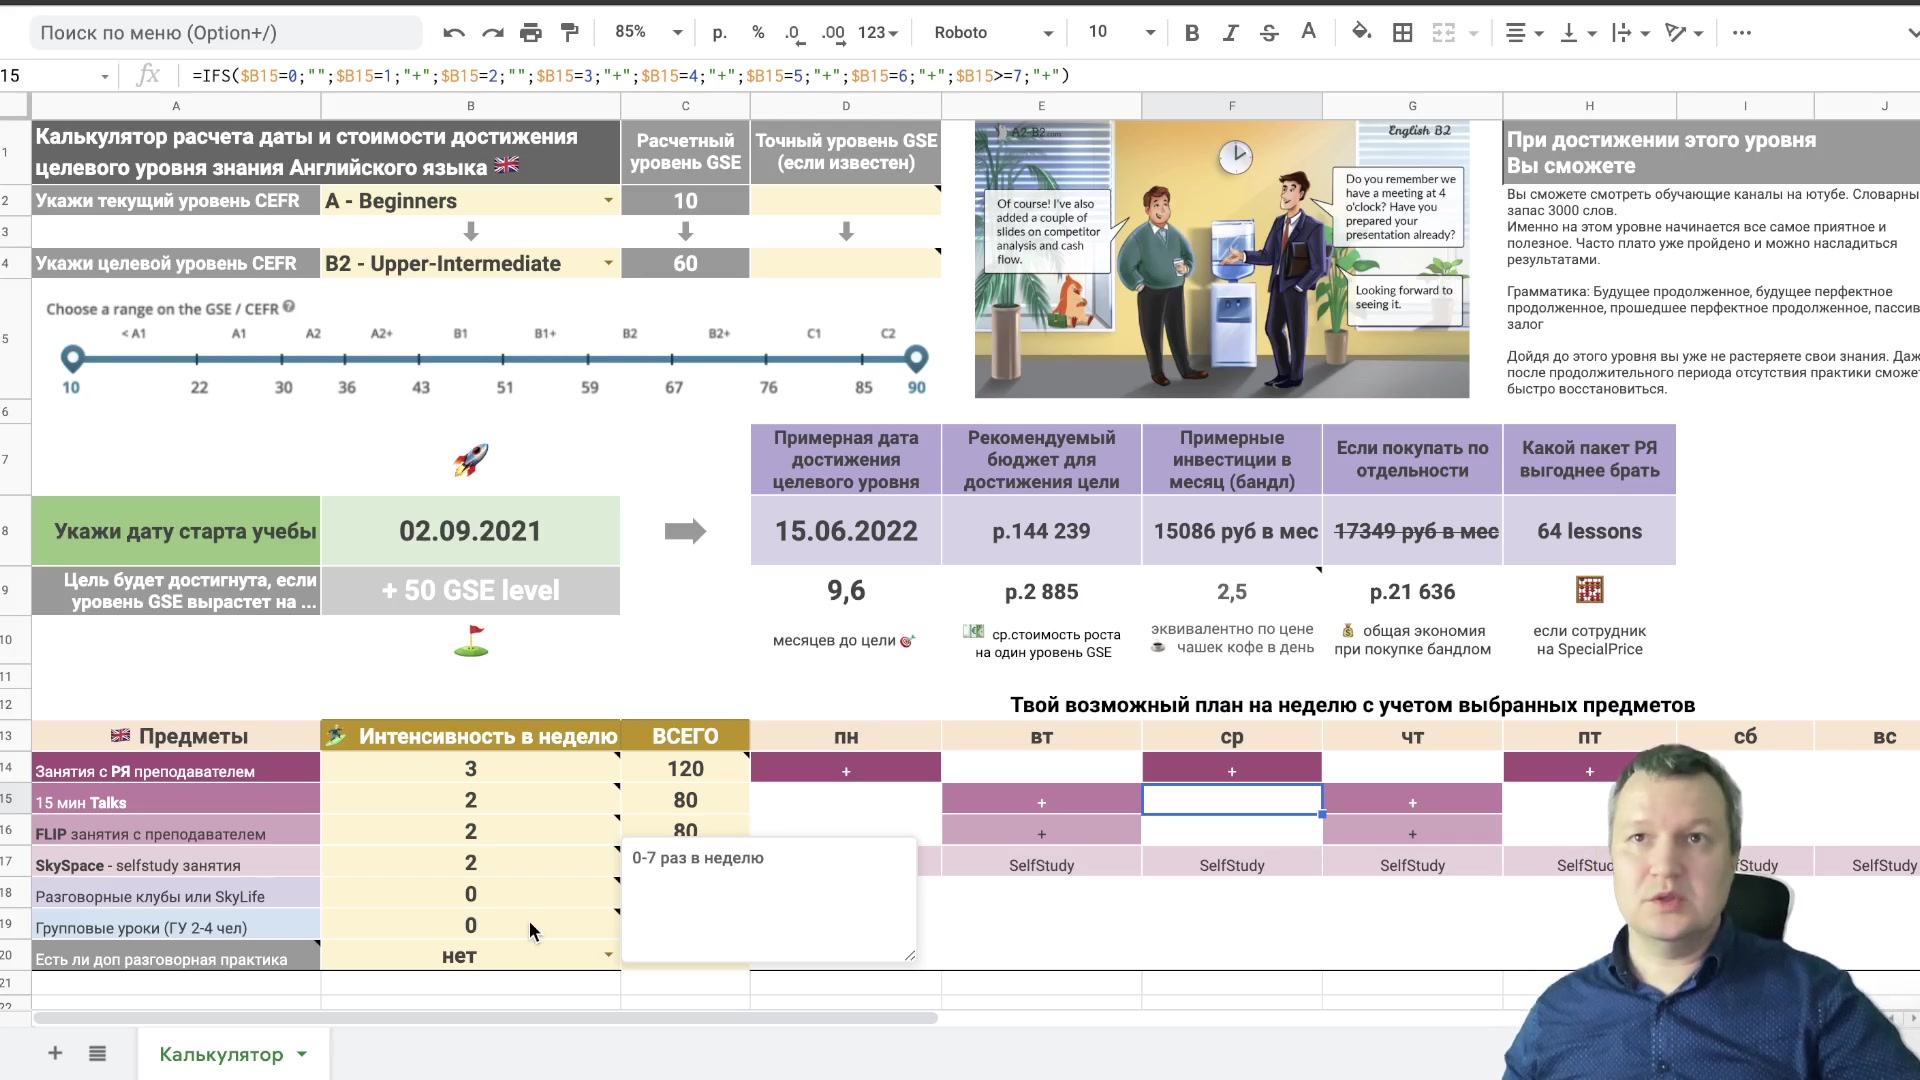Open the text color tool
The height and width of the screenshot is (1080, 1920).
coord(1308,32)
